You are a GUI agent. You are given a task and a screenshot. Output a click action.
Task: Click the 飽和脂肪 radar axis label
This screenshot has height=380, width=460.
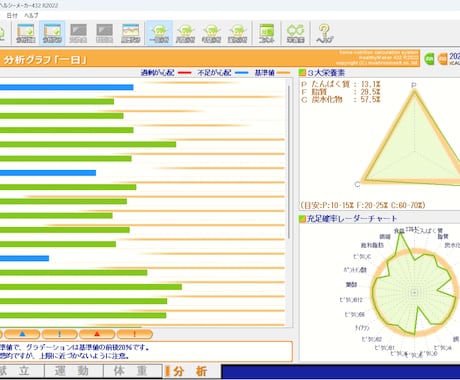tap(372, 245)
